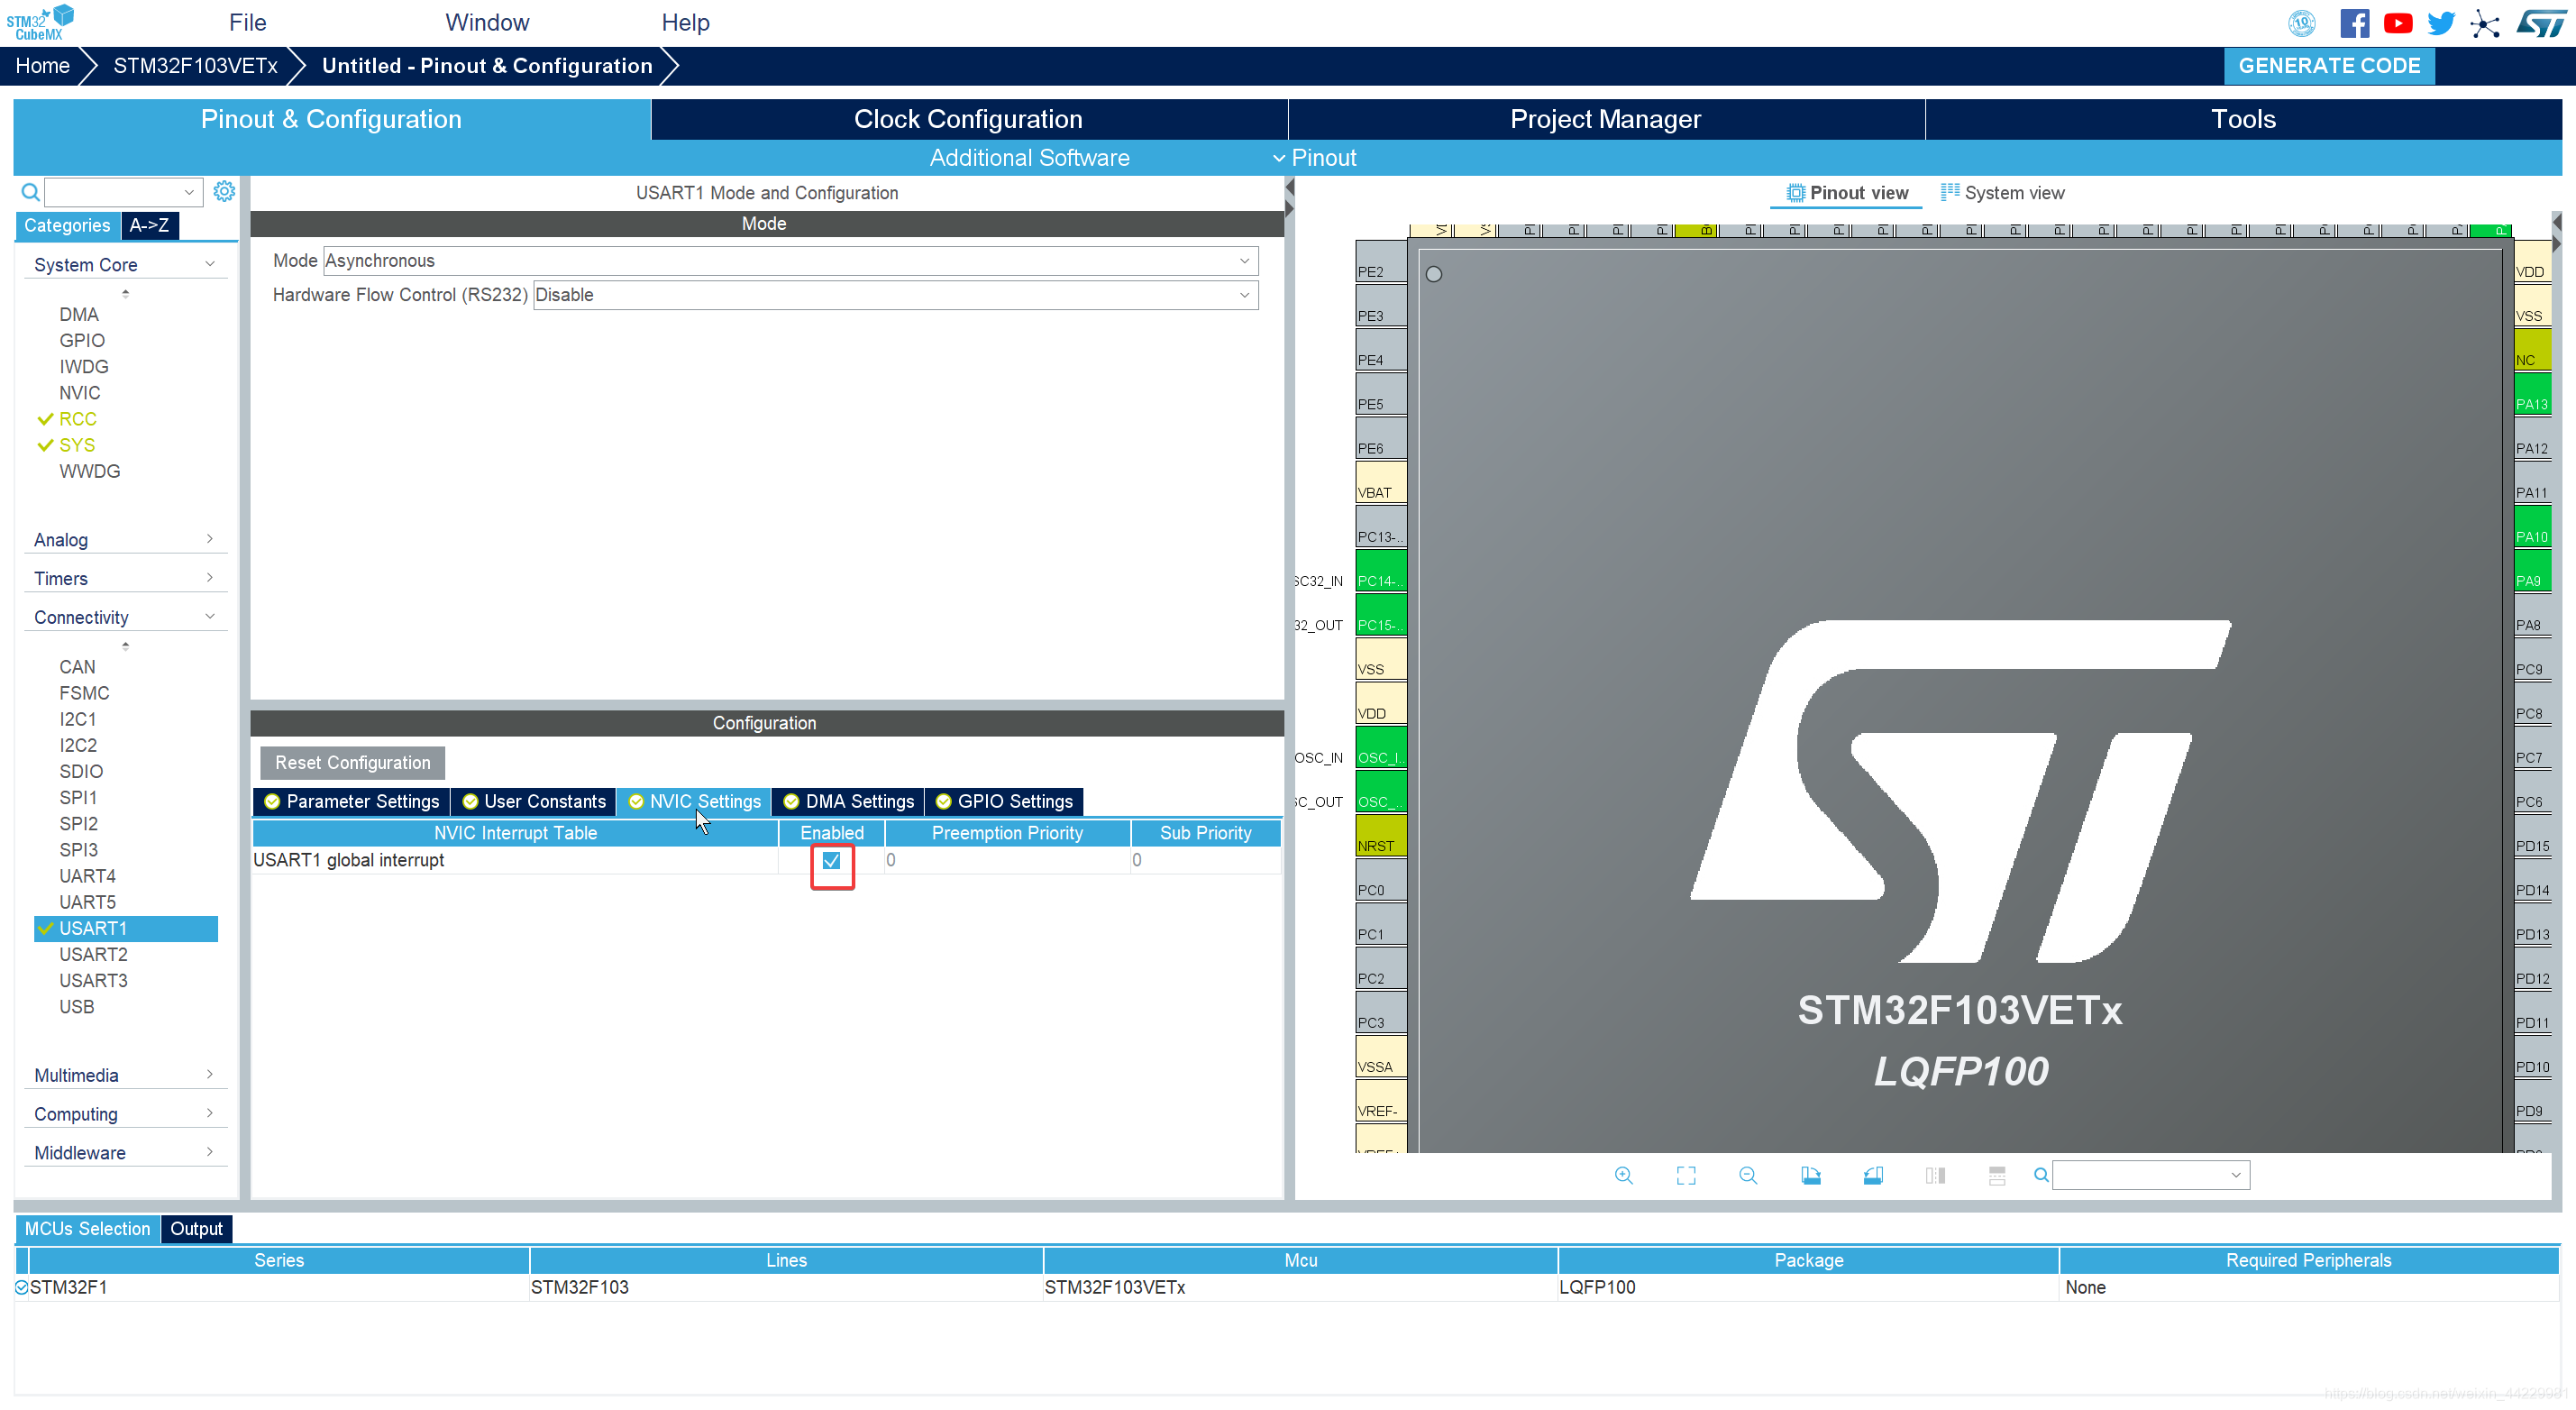Click the Reset Configuration button
Viewport: 2576px width, 1410px height.
pyautogui.click(x=352, y=763)
